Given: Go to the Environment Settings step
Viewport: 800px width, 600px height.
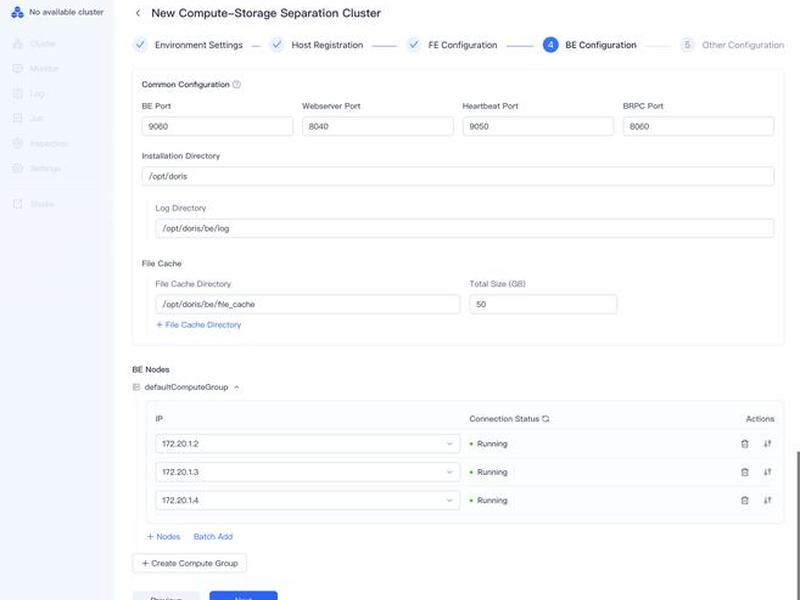Looking at the screenshot, I should [188, 45].
